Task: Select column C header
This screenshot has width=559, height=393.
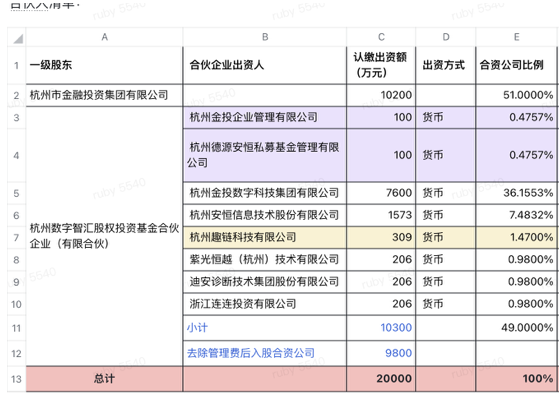Action: click(x=381, y=37)
